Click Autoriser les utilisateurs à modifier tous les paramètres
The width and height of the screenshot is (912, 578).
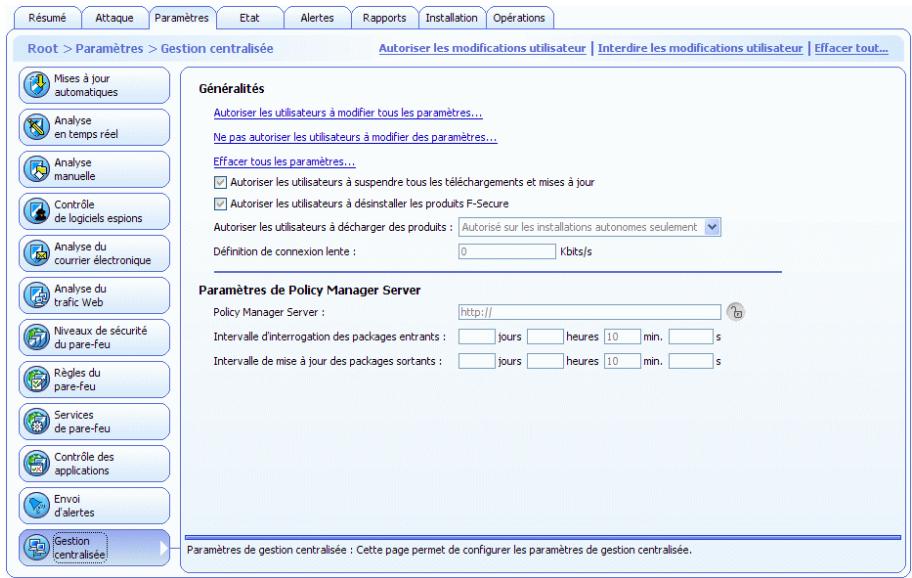click(x=348, y=113)
